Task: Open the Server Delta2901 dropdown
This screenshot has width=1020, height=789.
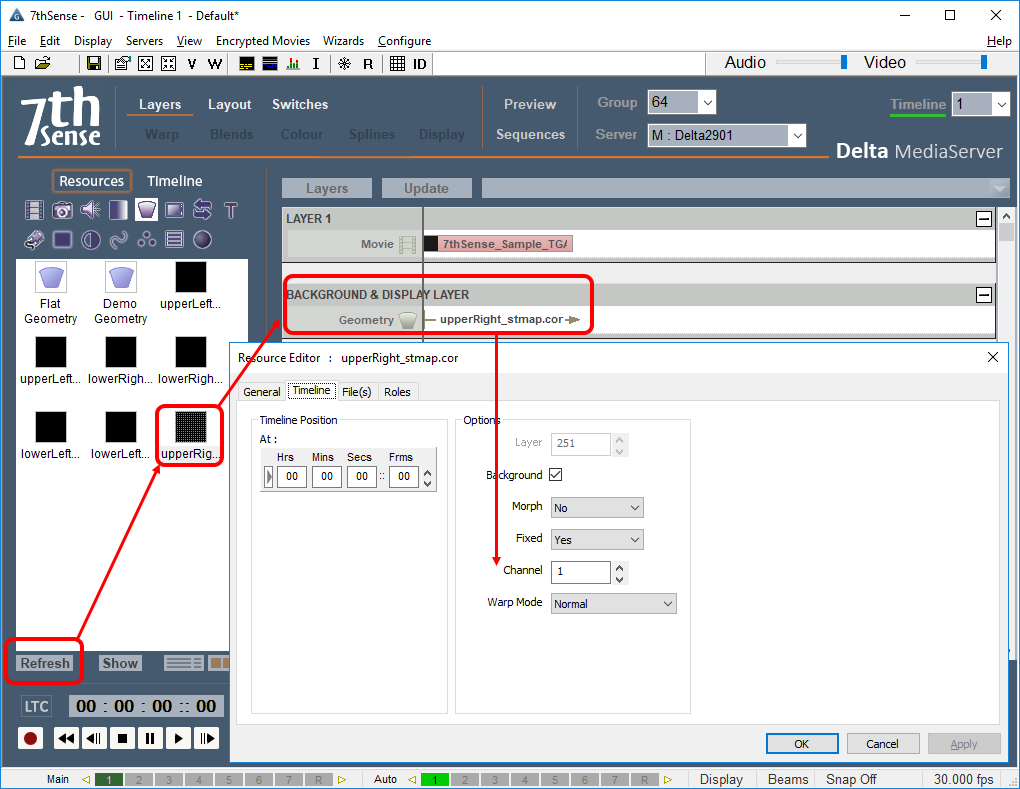Action: coord(797,135)
